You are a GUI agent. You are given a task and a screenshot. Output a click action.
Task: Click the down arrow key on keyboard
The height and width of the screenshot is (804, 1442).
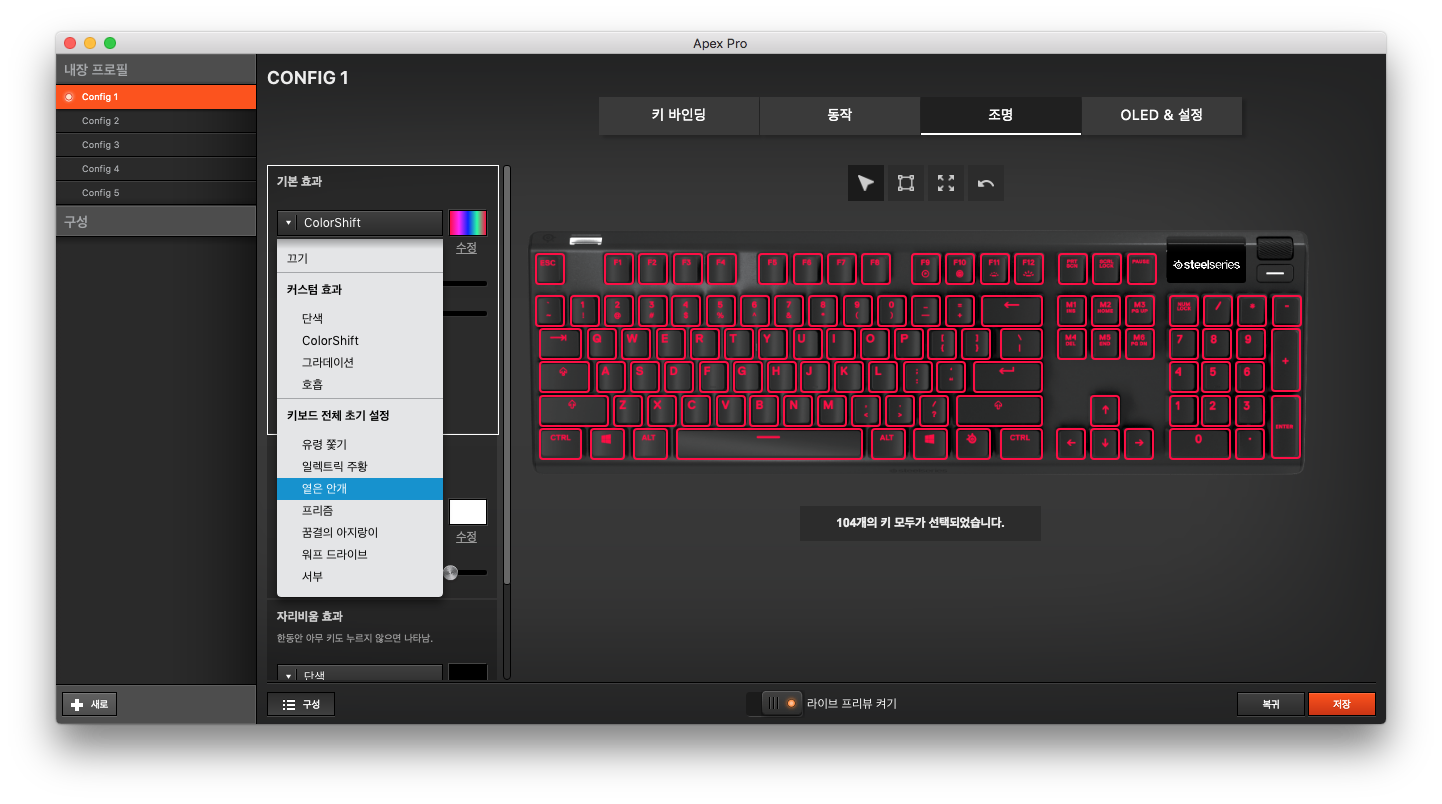[1104, 443]
